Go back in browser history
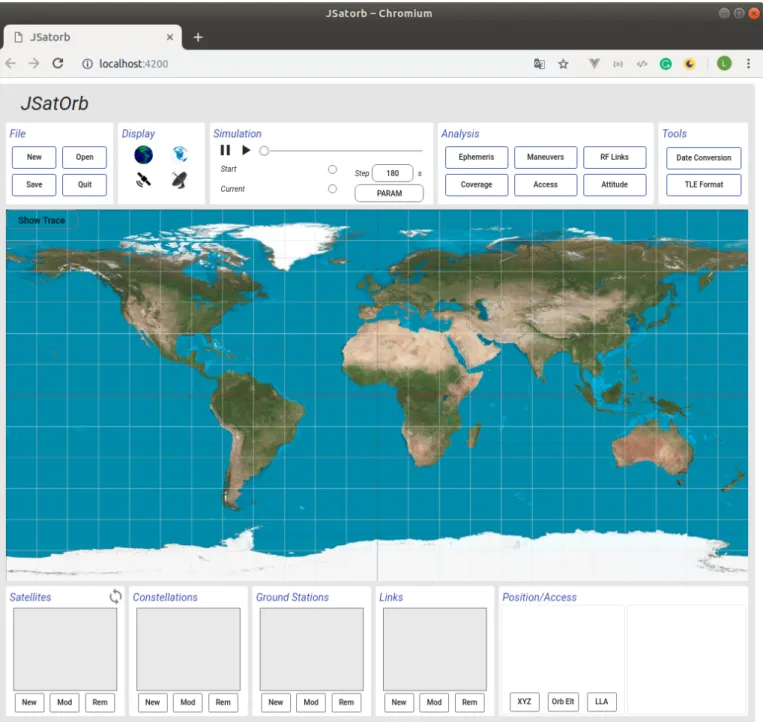Viewport: 763px width, 722px height. 11,64
